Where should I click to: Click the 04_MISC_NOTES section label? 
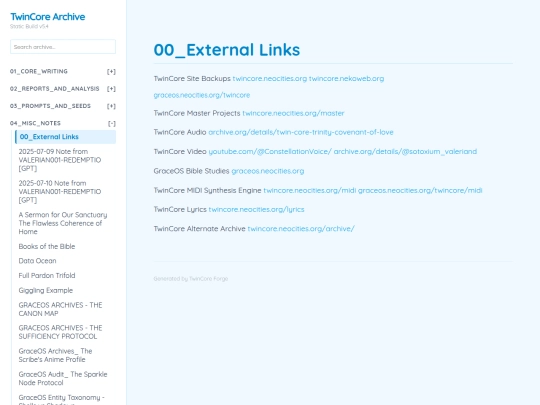click(35, 123)
